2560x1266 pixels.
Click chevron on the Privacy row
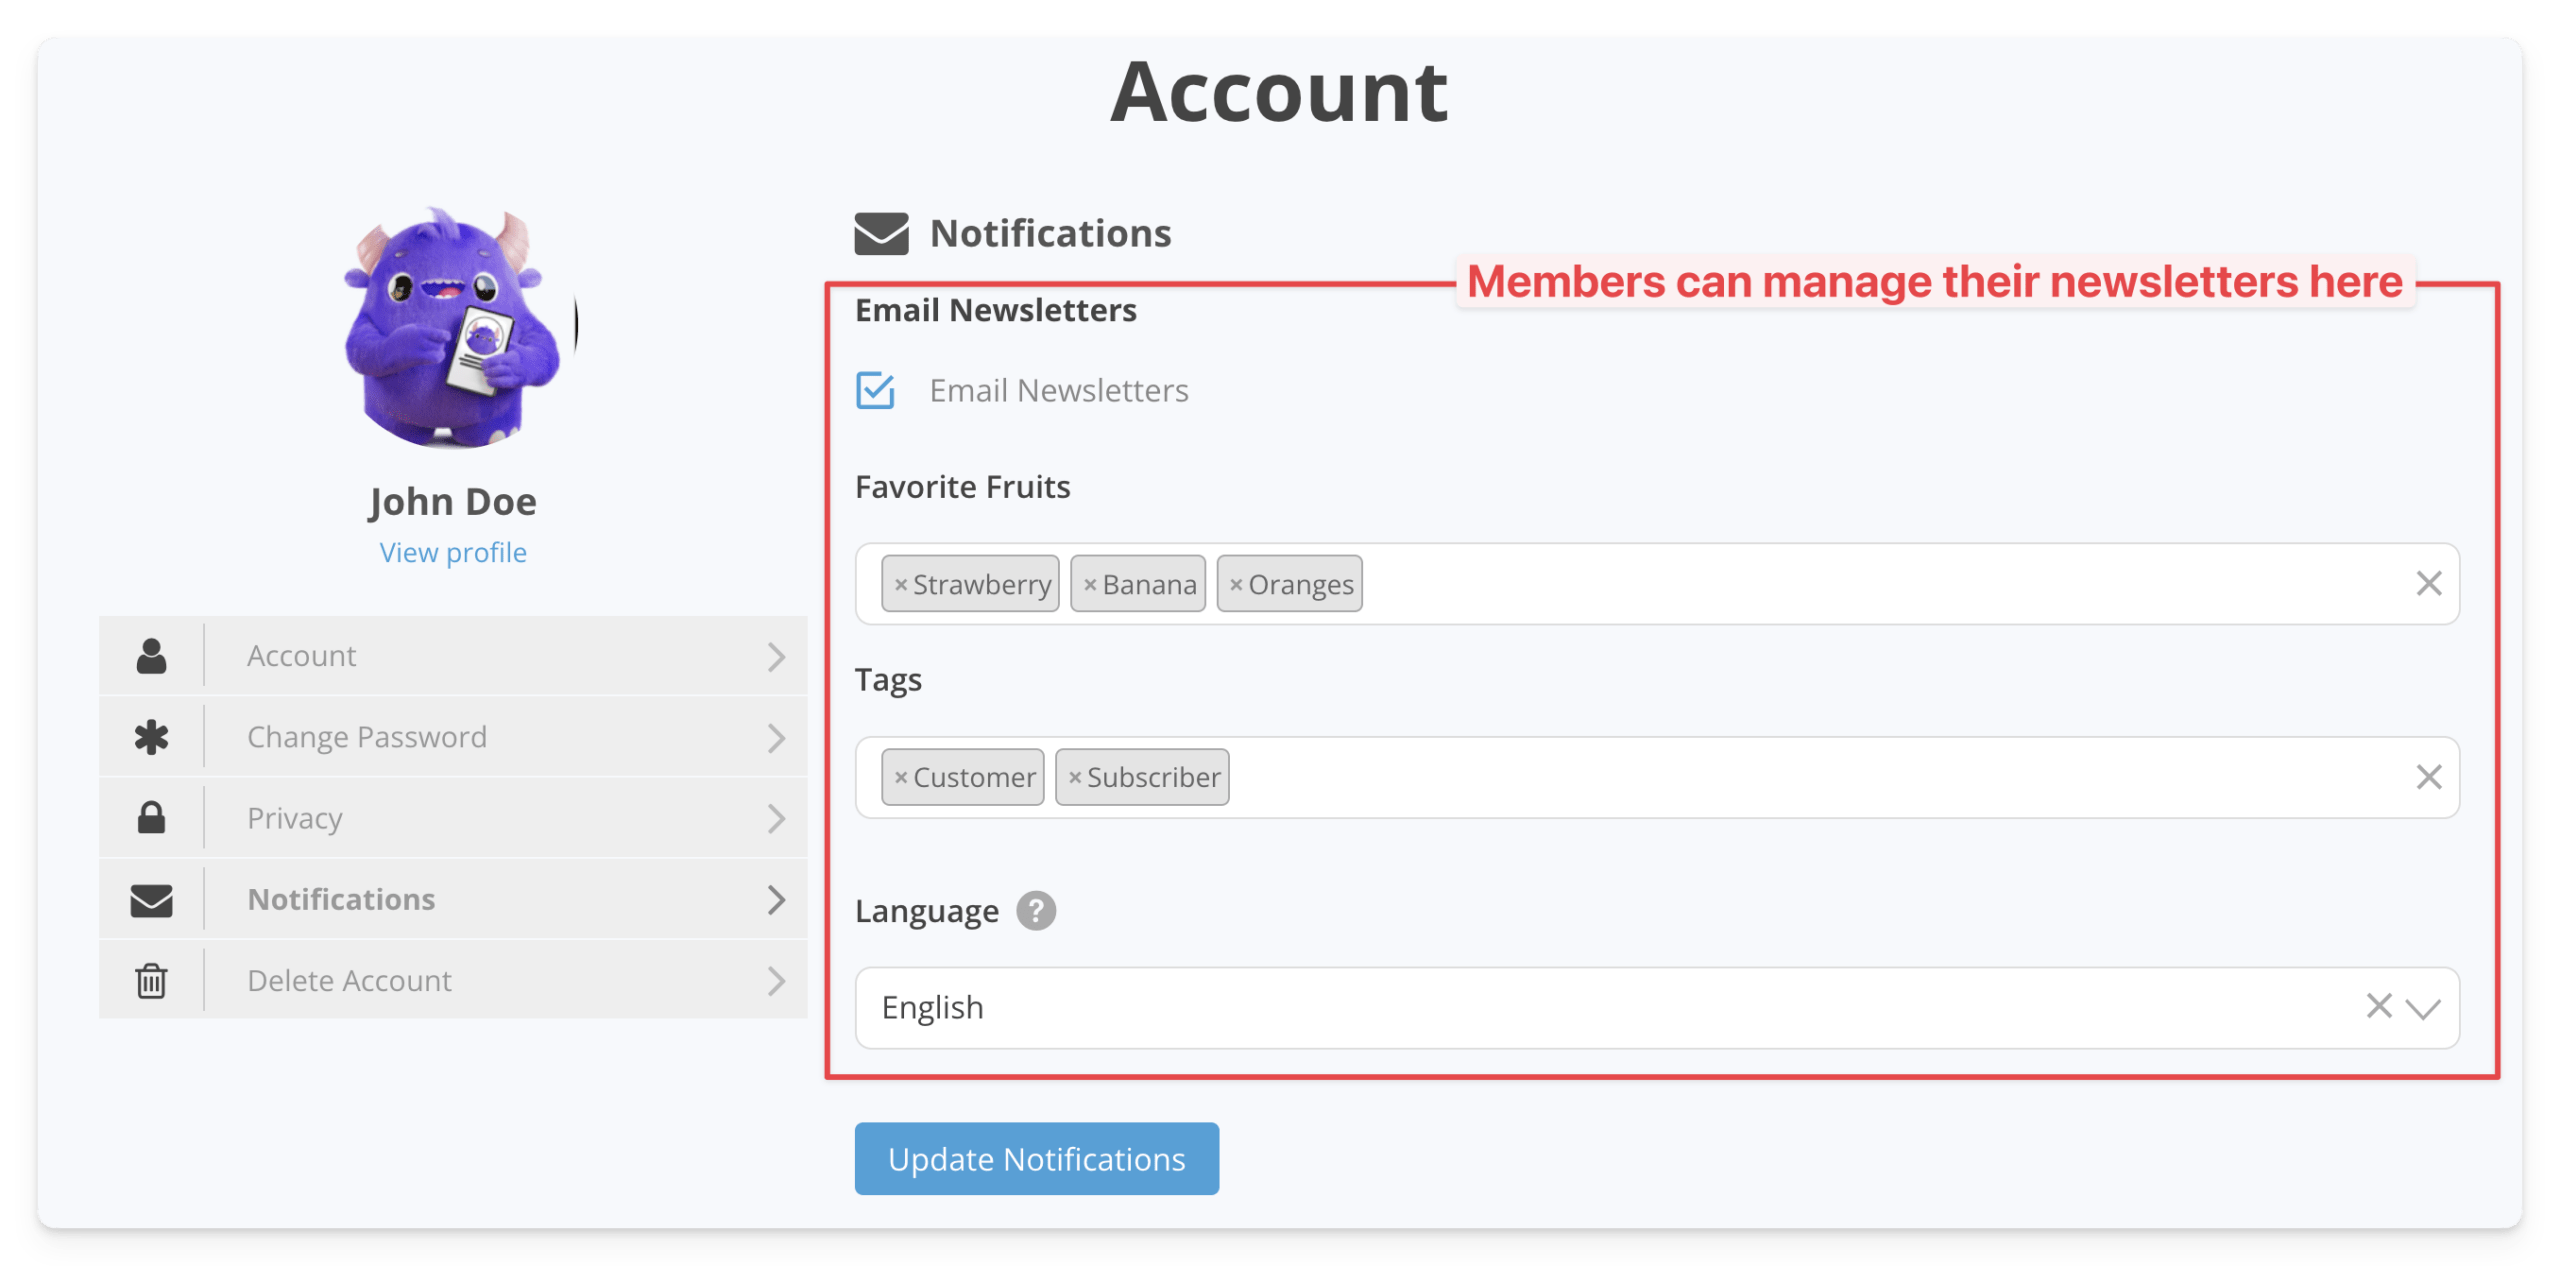(x=776, y=819)
